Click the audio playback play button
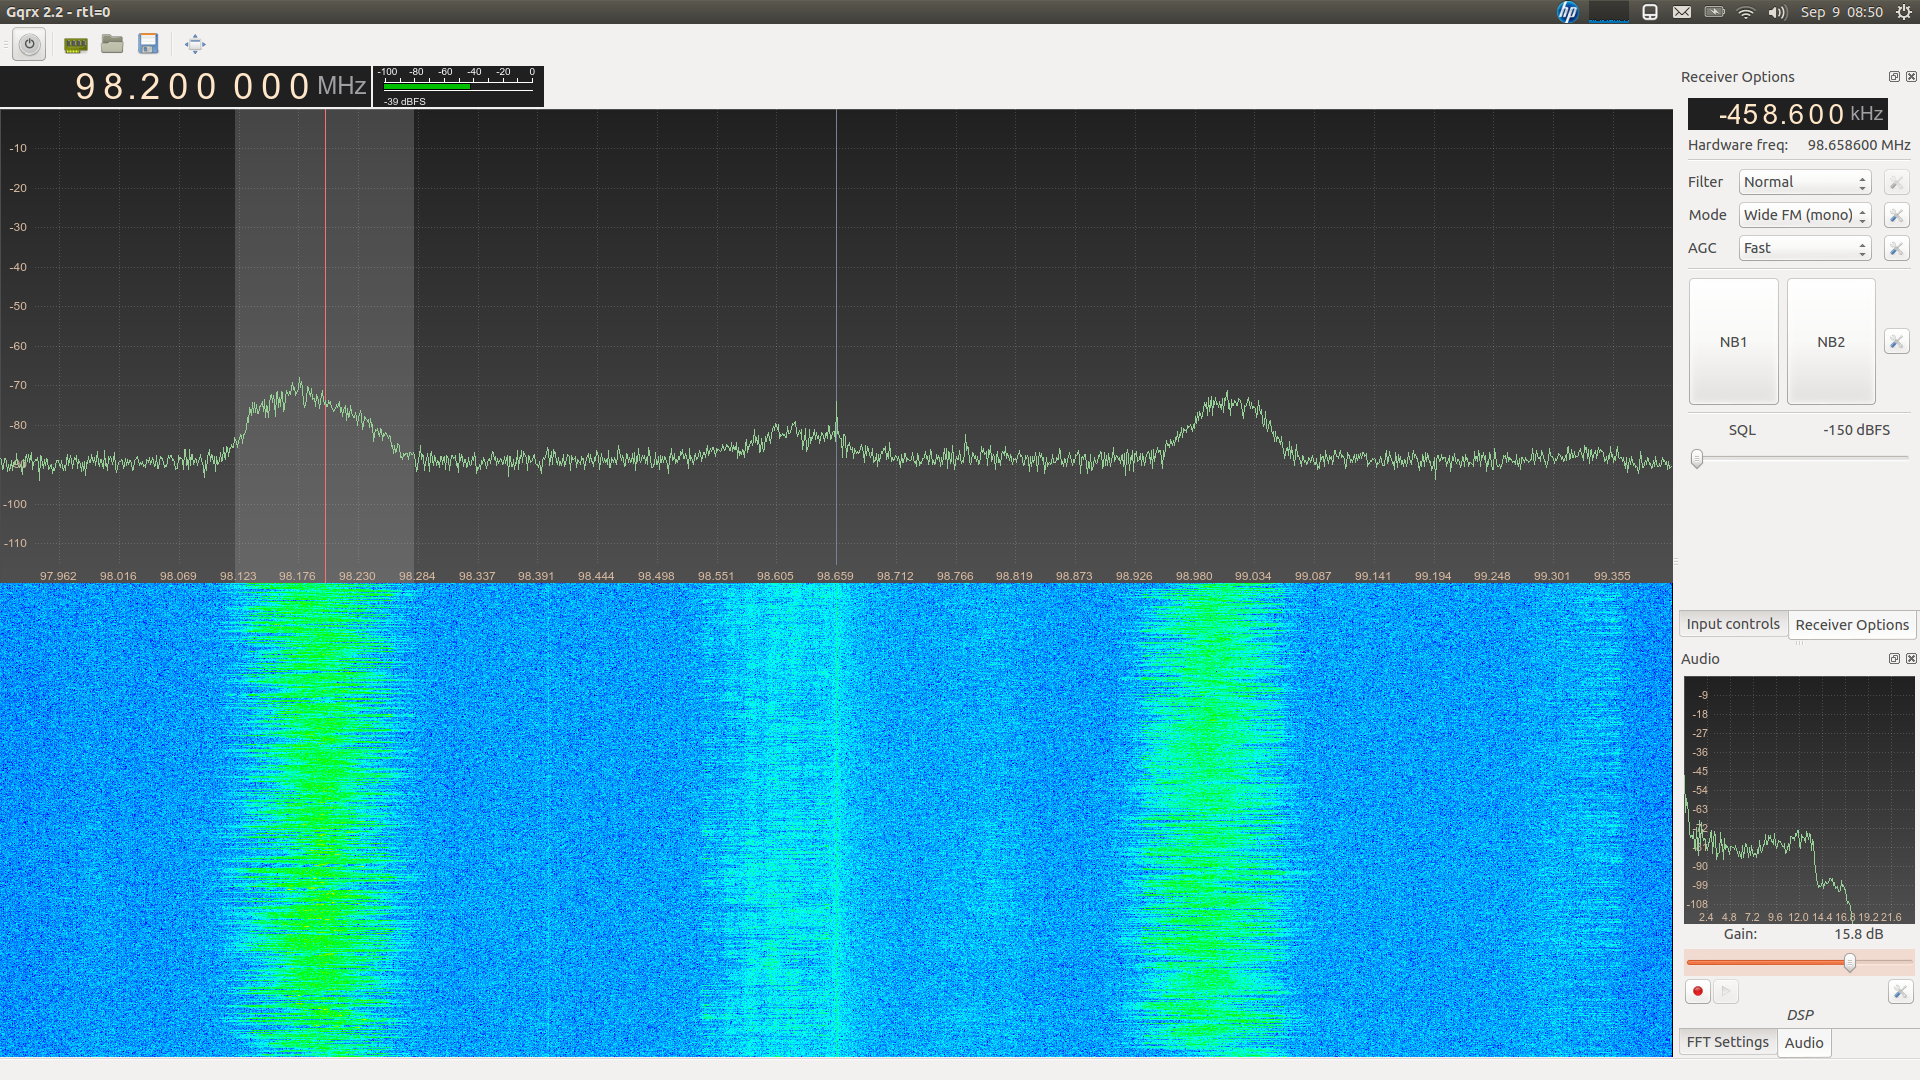The height and width of the screenshot is (1080, 1920). click(1725, 992)
